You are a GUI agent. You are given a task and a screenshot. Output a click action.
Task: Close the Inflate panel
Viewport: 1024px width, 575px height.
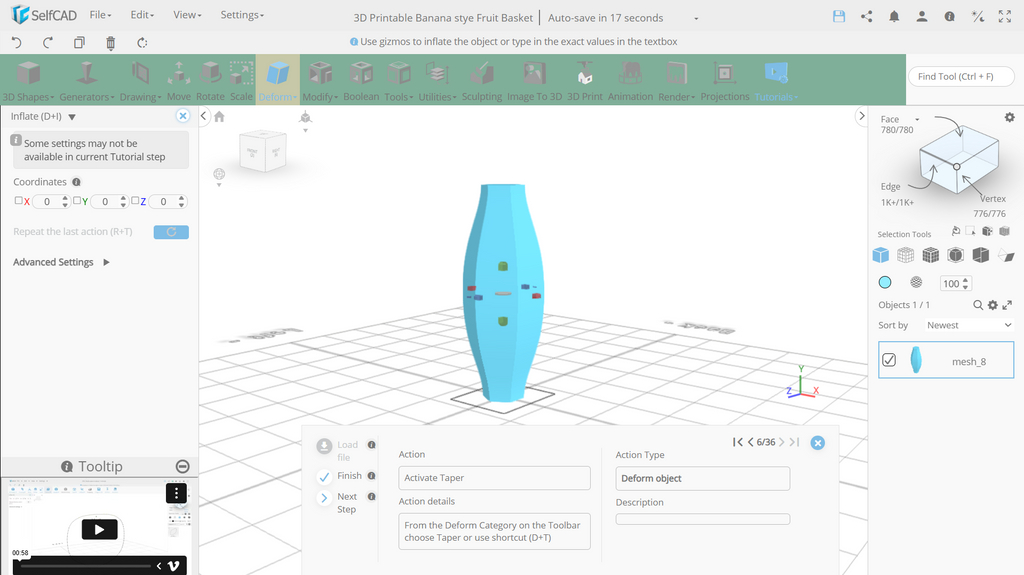point(183,116)
